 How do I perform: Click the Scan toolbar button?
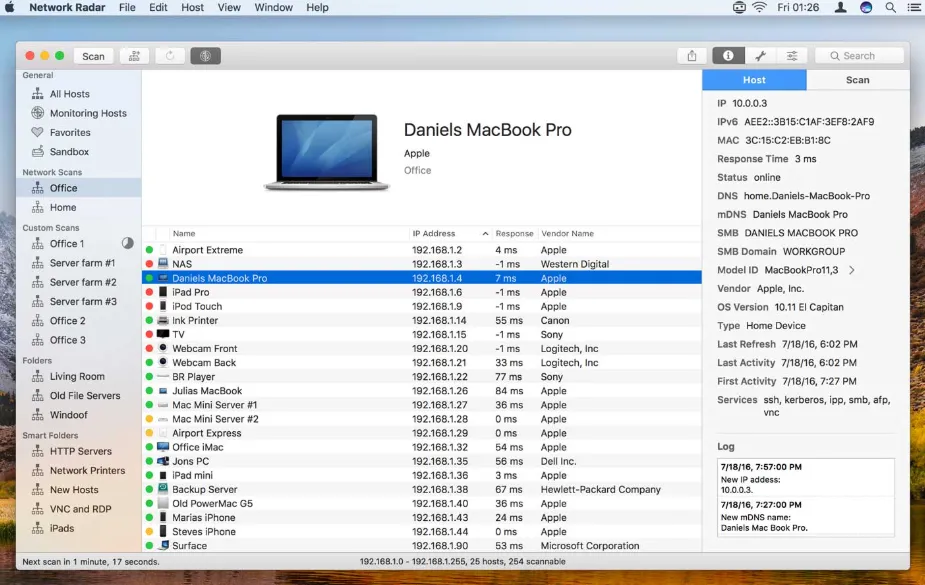pyautogui.click(x=93, y=56)
